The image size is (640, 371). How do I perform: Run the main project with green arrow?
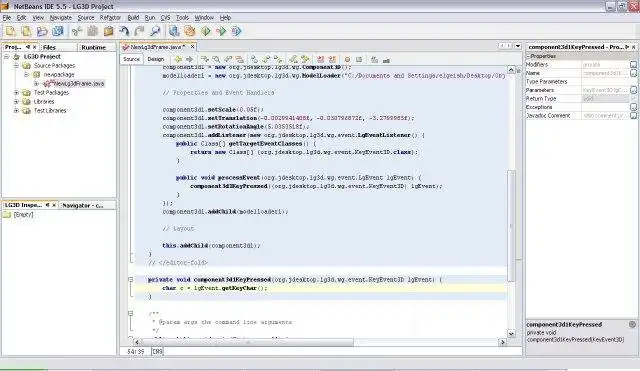tap(206, 31)
